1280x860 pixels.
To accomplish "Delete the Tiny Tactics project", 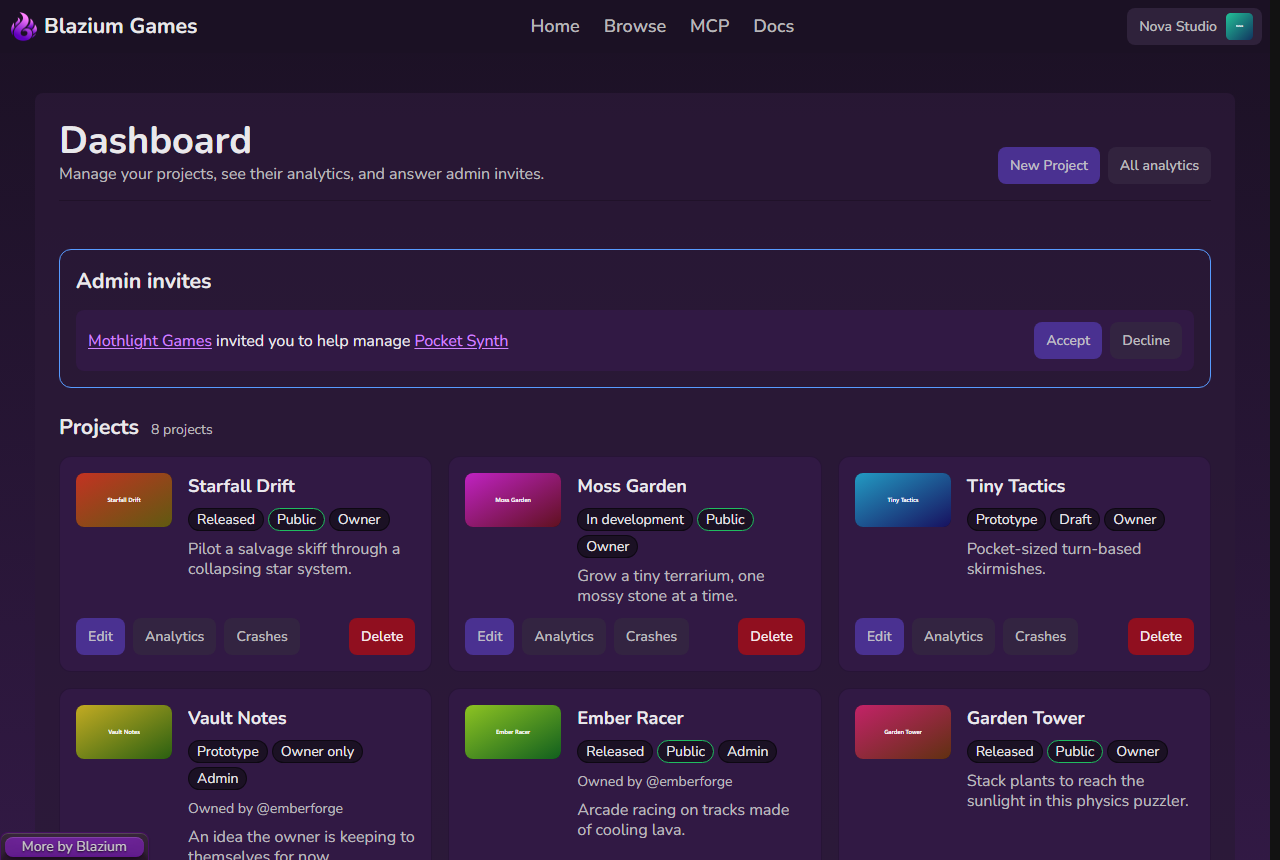I will [1161, 636].
